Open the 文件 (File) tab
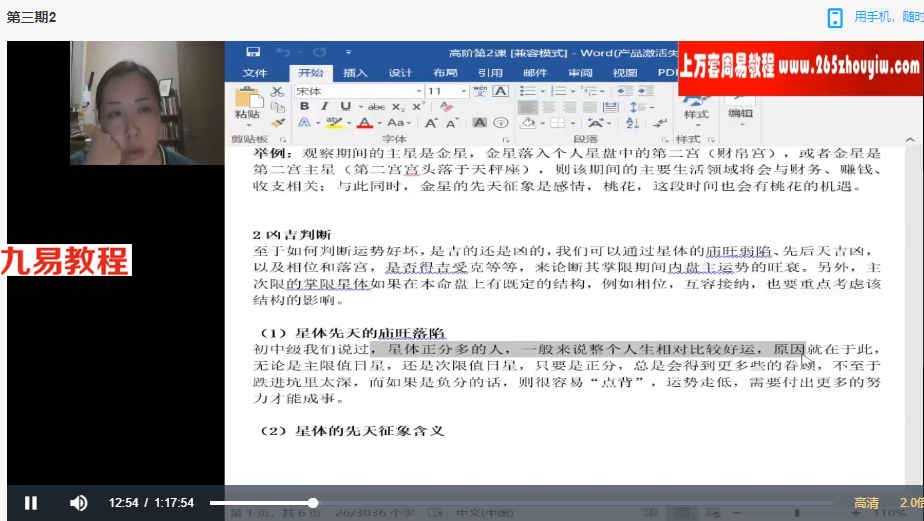The height and width of the screenshot is (521, 924). pyautogui.click(x=255, y=72)
